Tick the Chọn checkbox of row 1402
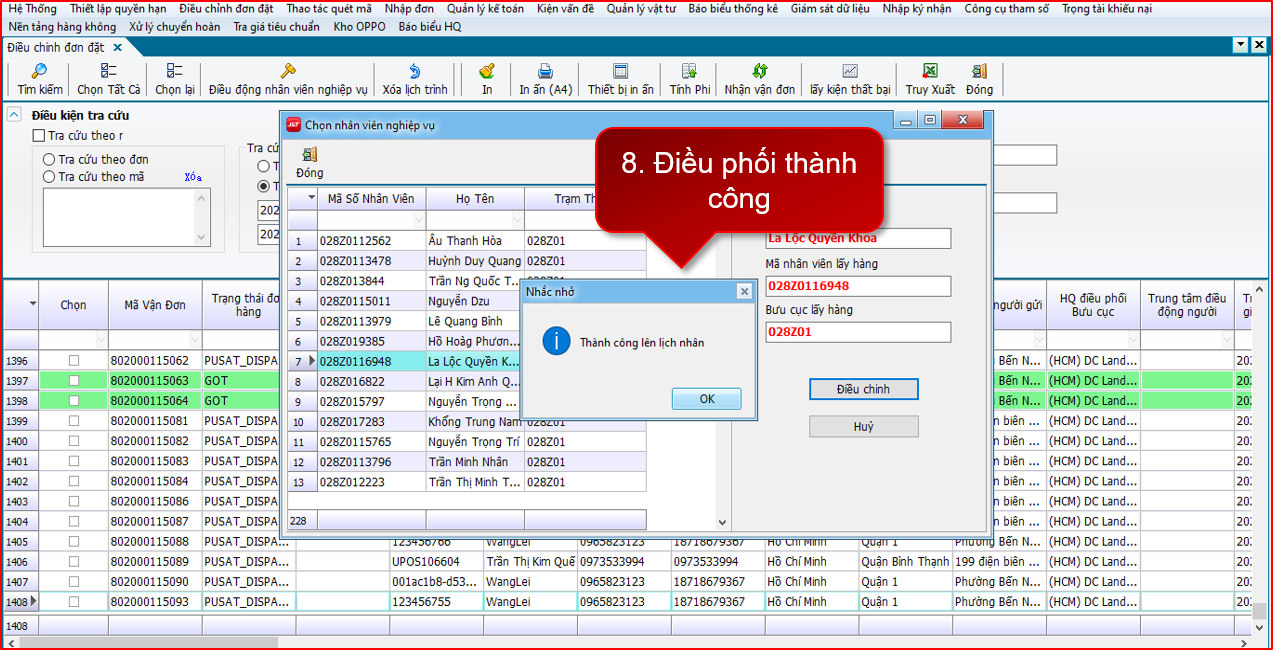 click(73, 481)
